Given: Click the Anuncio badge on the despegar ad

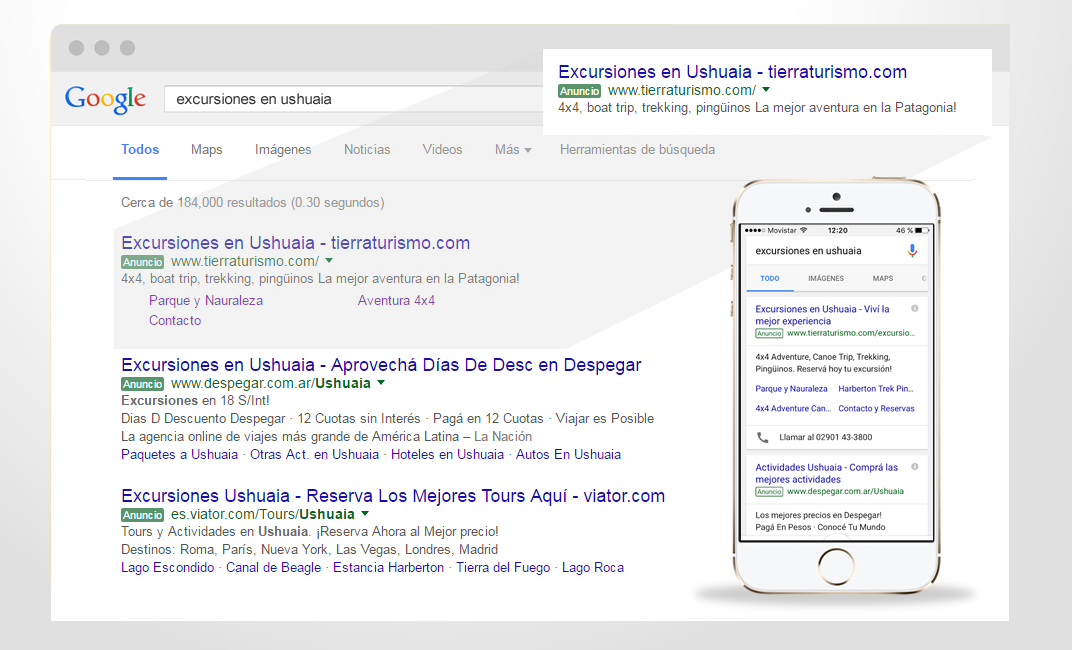Looking at the screenshot, I should pyautogui.click(x=142, y=384).
